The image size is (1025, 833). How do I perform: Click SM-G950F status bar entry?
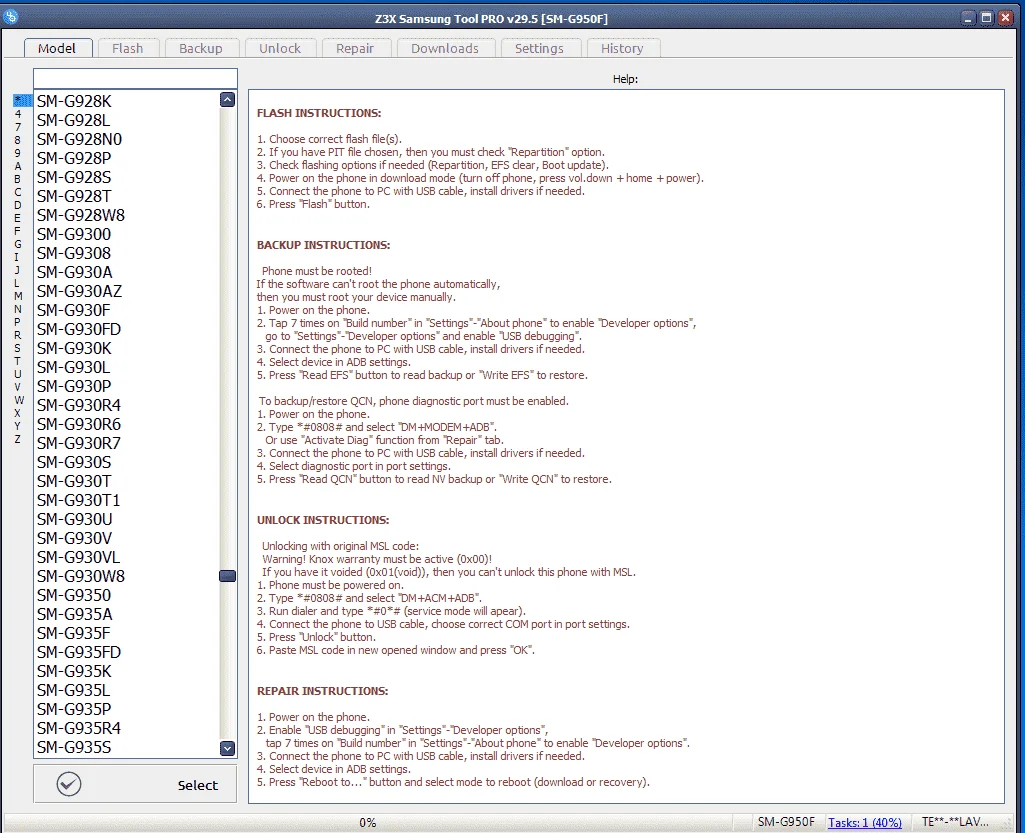786,822
